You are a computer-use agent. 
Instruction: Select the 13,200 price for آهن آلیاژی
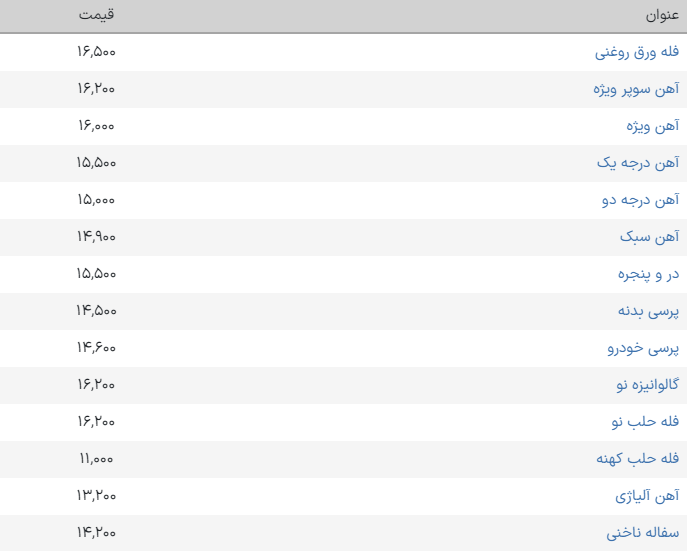pos(96,496)
